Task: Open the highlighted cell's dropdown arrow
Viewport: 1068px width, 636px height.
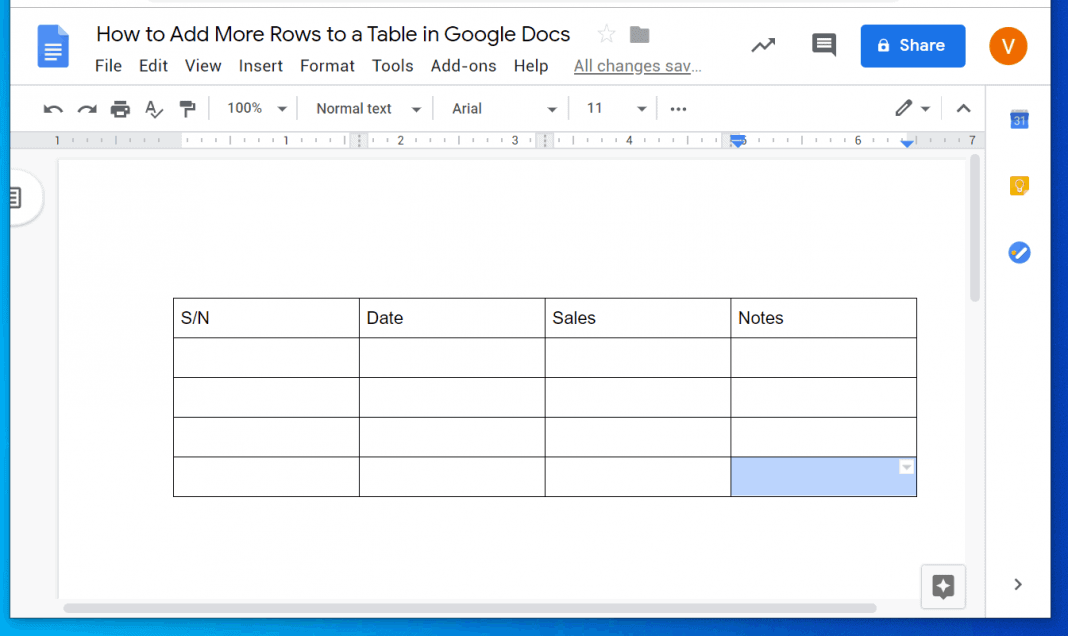Action: (906, 466)
